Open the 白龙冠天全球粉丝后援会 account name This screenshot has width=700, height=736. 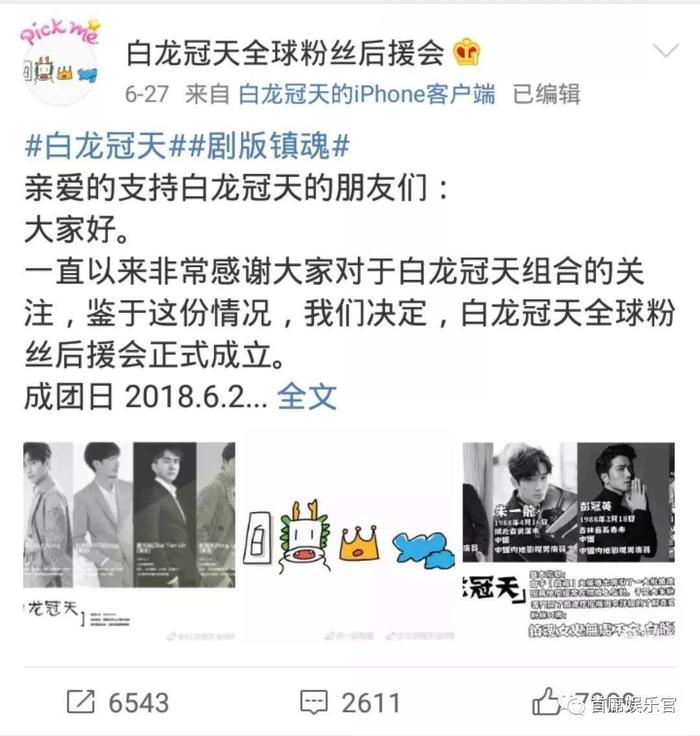coord(285,53)
